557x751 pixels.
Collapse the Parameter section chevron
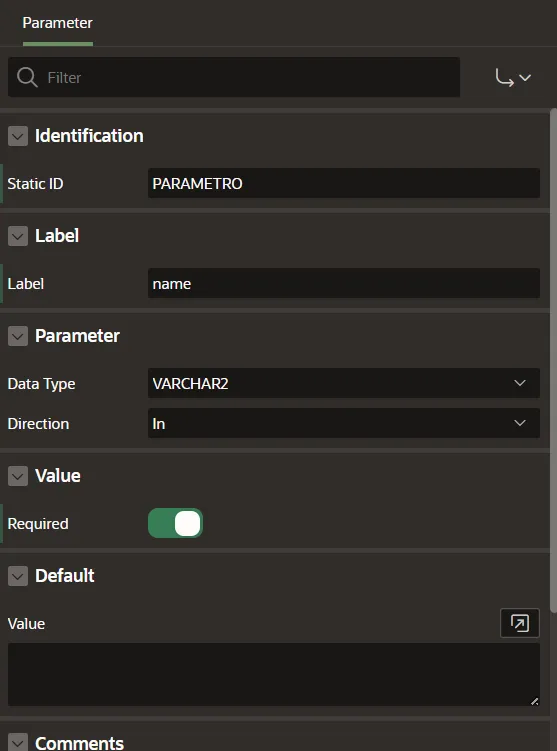18,336
